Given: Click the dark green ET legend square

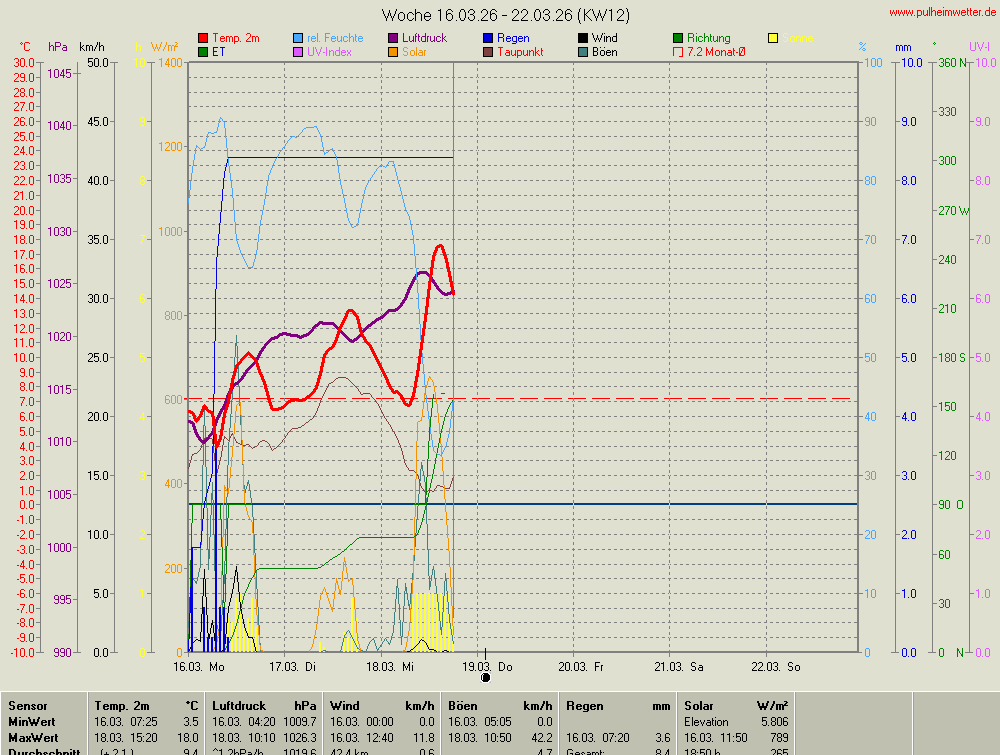Looking at the screenshot, I should (204, 52).
